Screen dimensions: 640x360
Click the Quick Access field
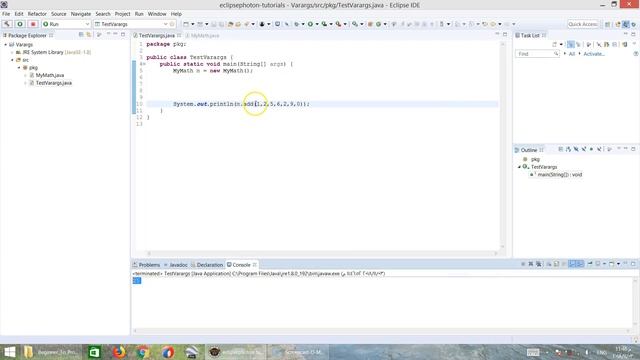coord(583,24)
